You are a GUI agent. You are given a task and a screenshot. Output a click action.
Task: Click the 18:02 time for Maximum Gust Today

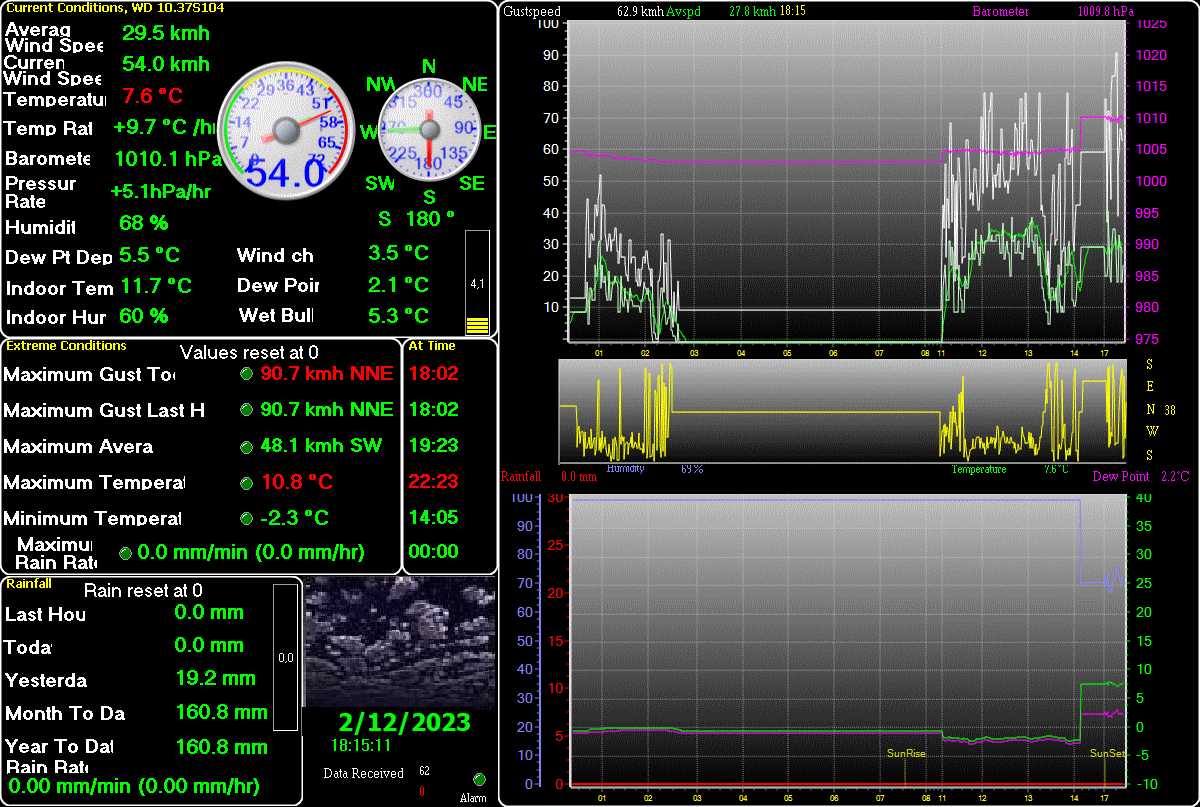(433, 373)
